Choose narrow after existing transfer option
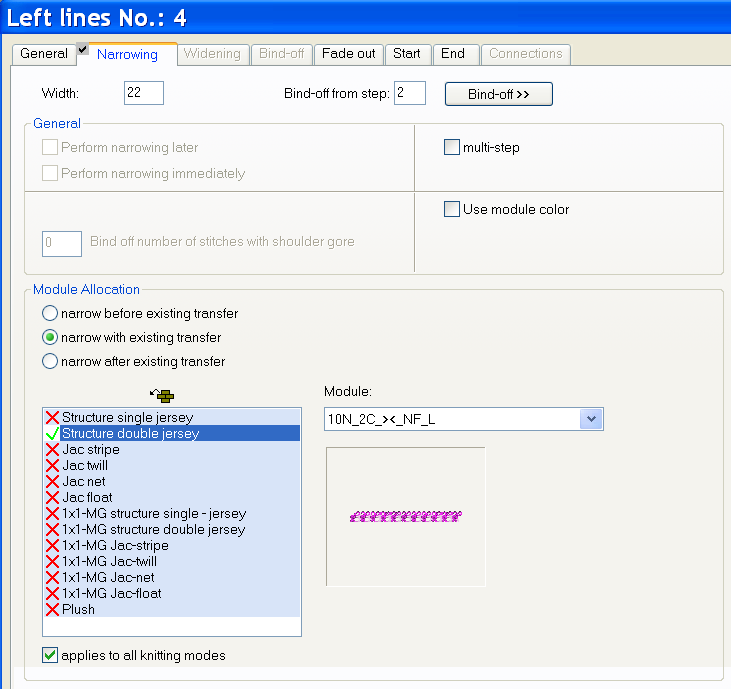This screenshot has height=689, width=731. [50, 362]
